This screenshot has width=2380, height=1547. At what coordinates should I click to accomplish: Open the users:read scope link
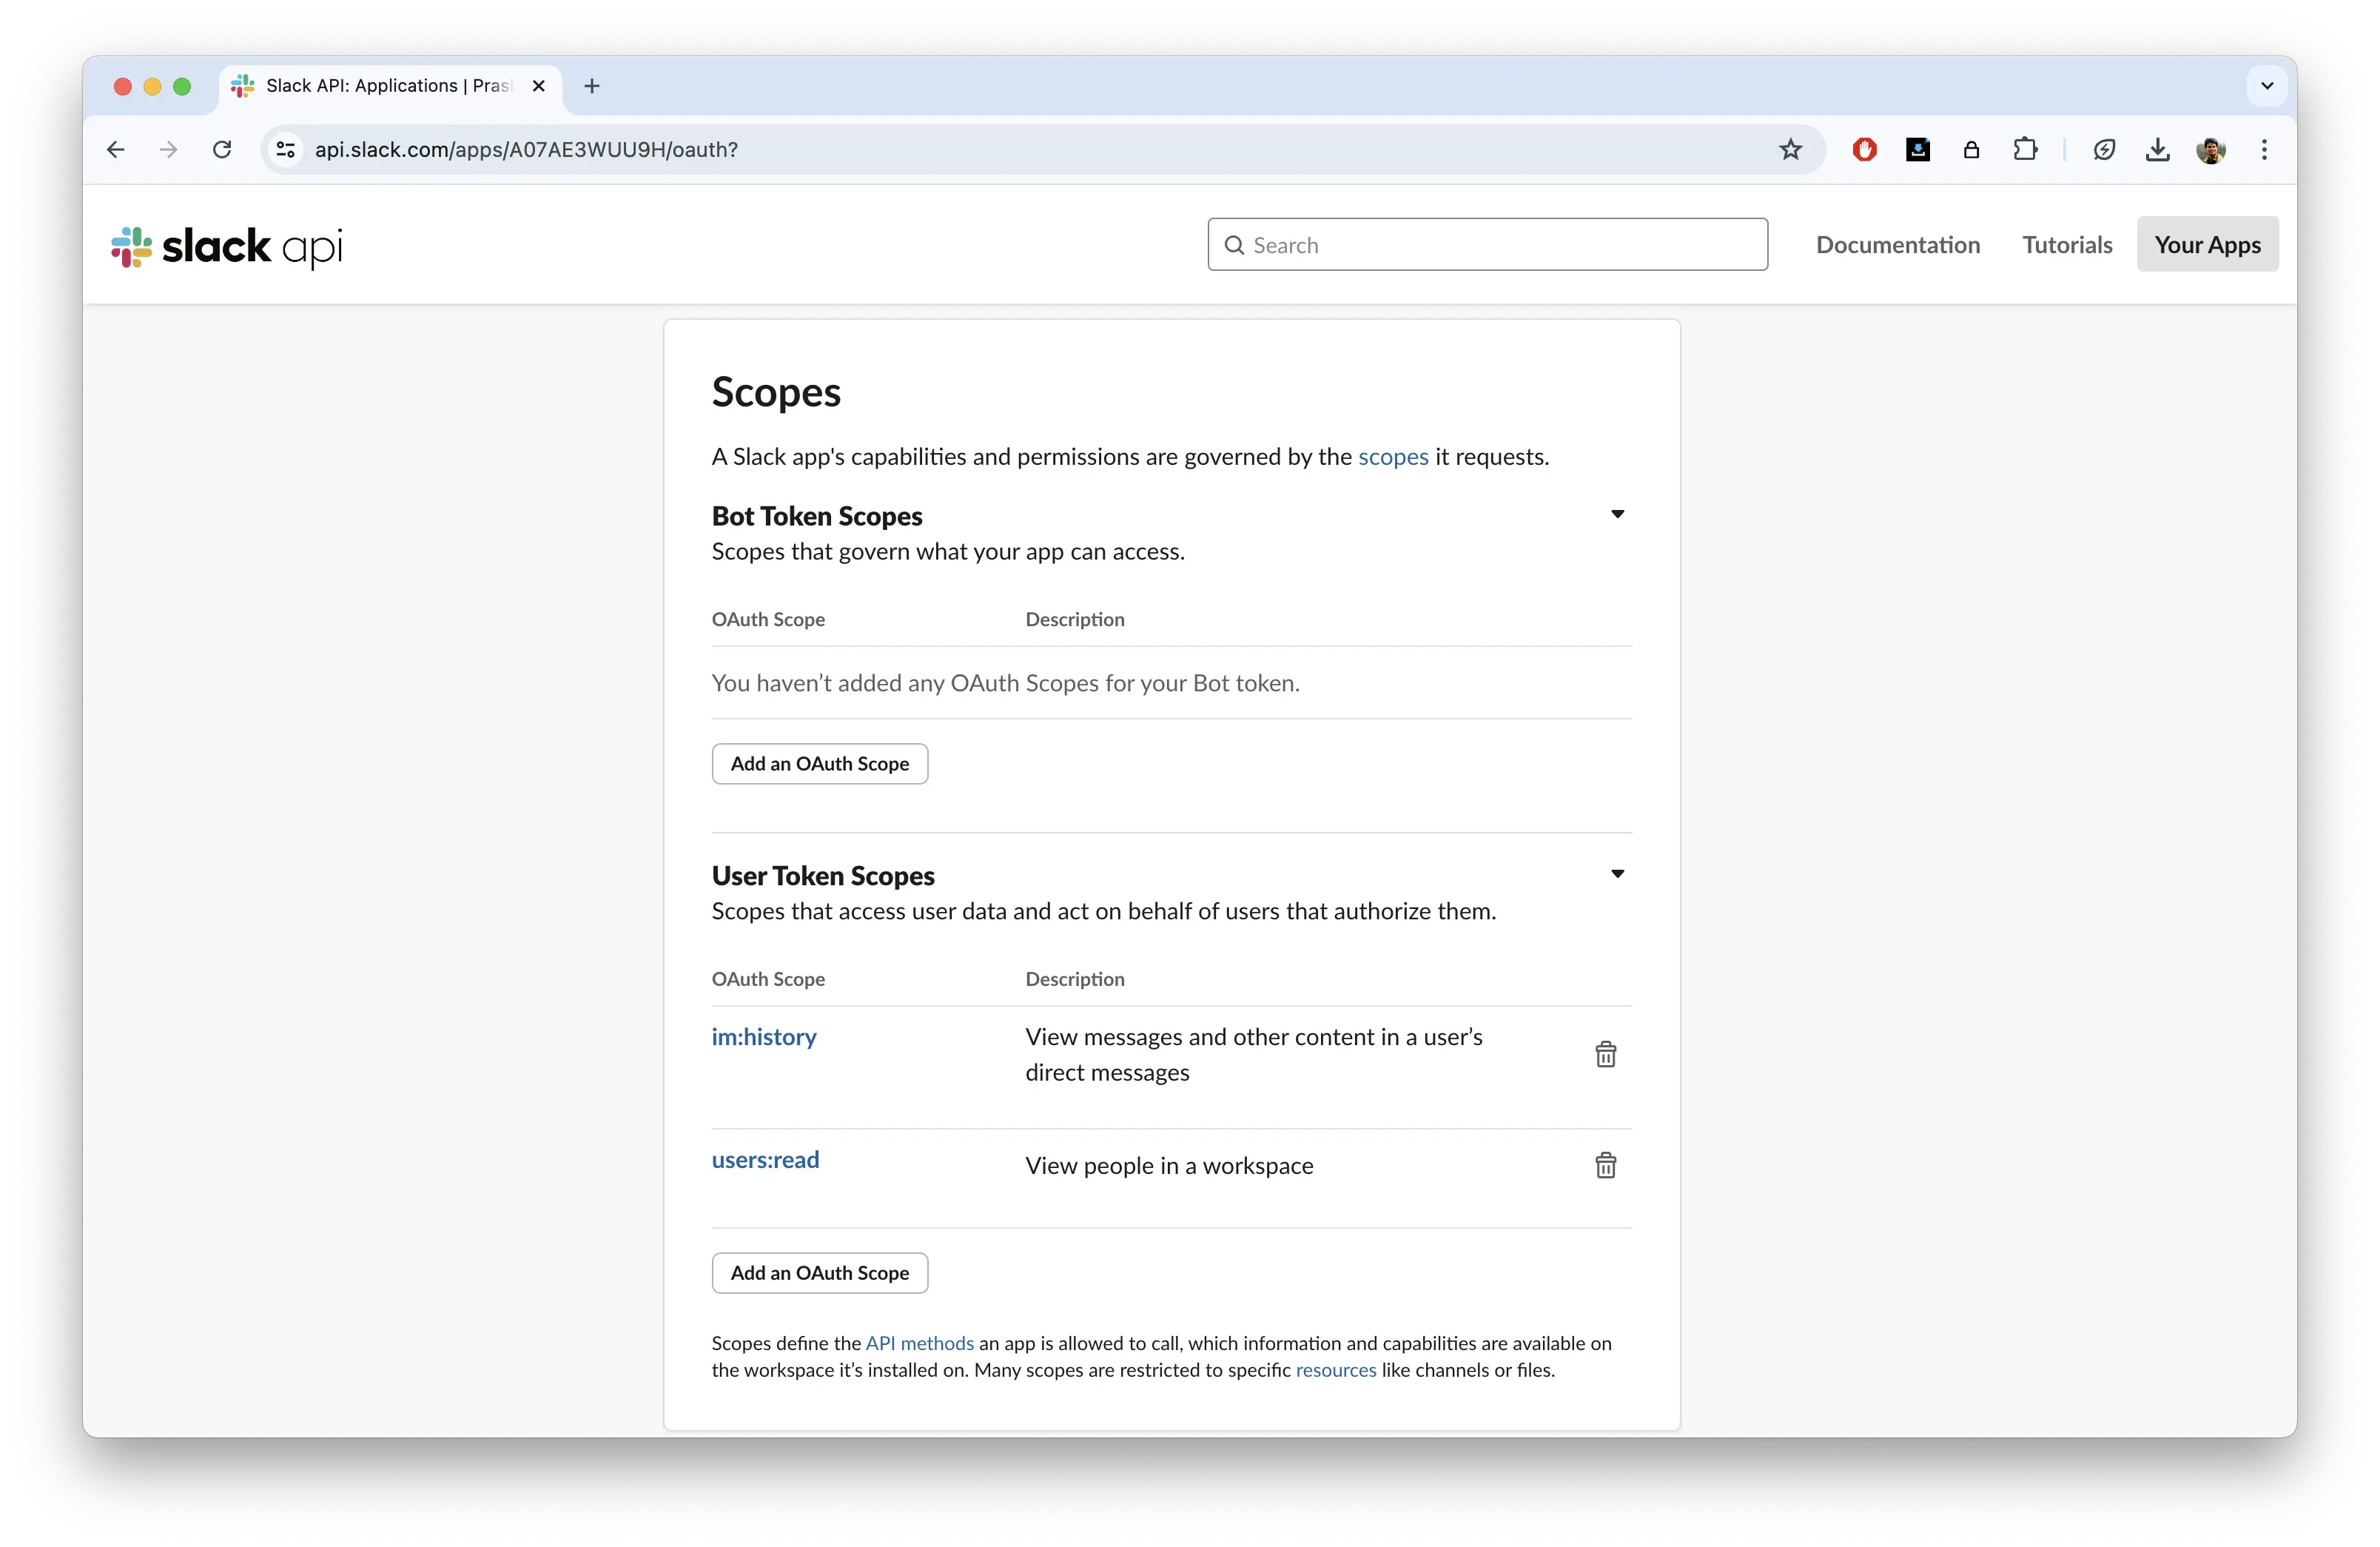[765, 1160]
